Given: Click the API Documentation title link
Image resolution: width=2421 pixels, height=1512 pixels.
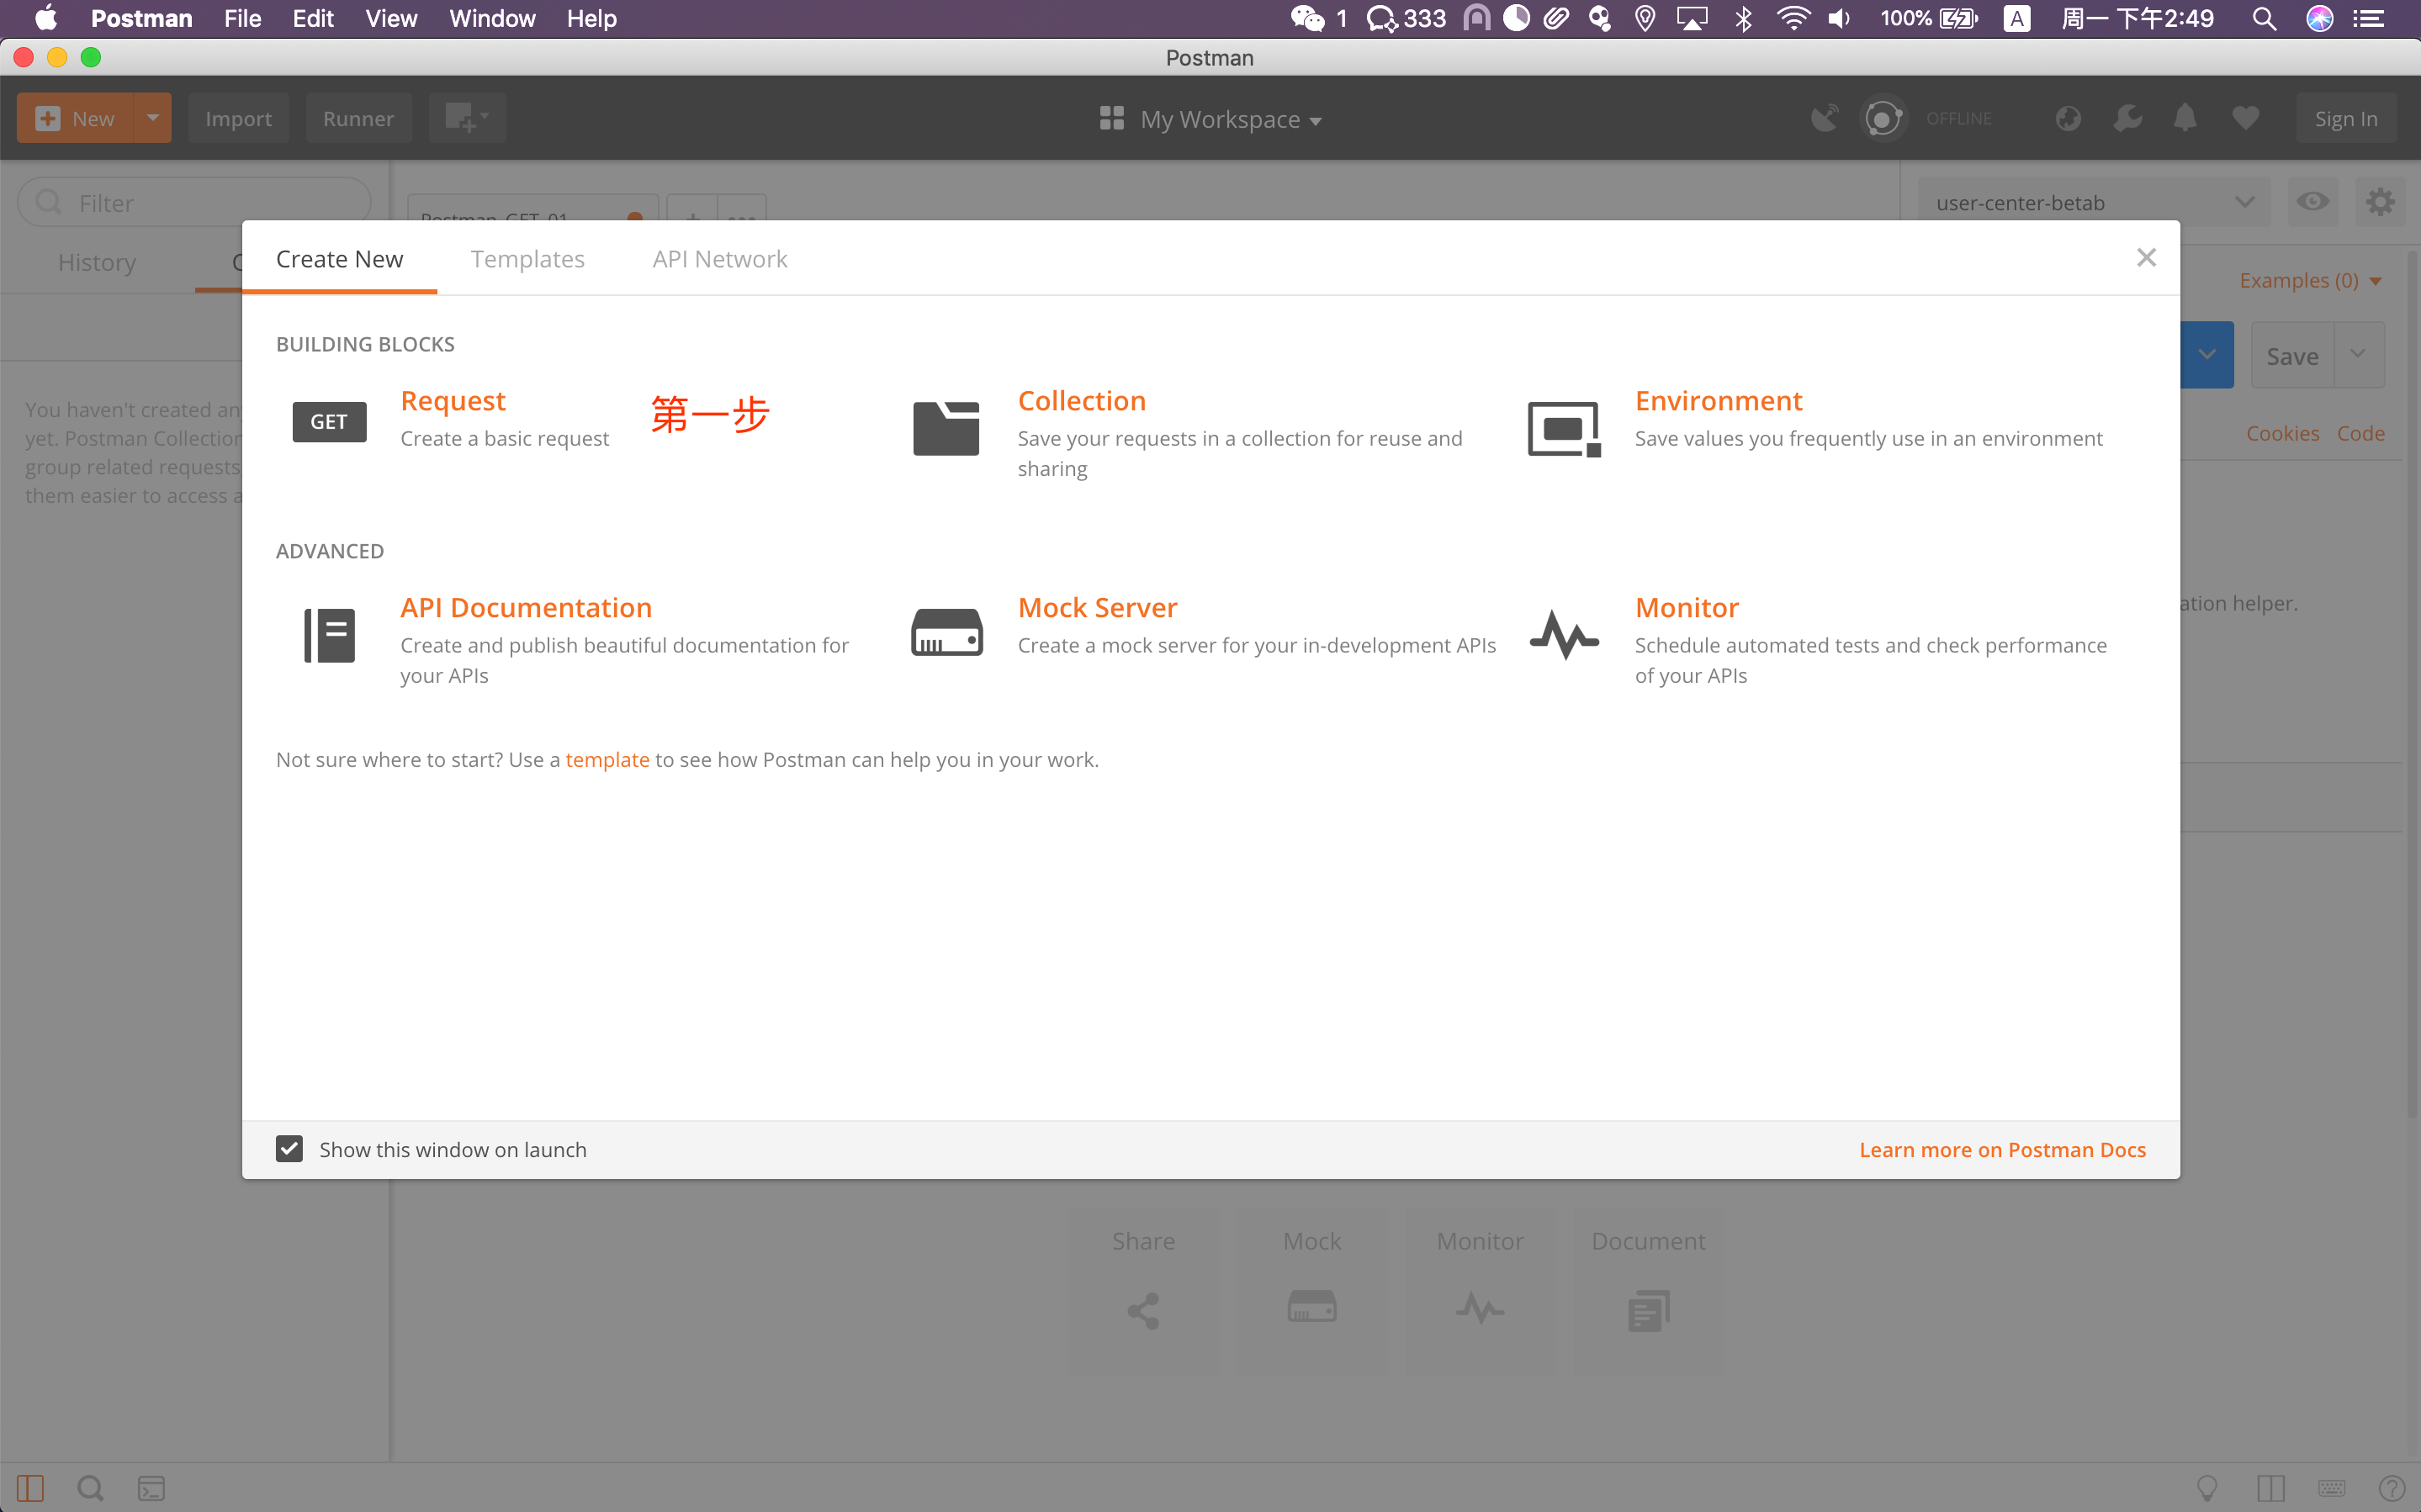Looking at the screenshot, I should point(526,608).
